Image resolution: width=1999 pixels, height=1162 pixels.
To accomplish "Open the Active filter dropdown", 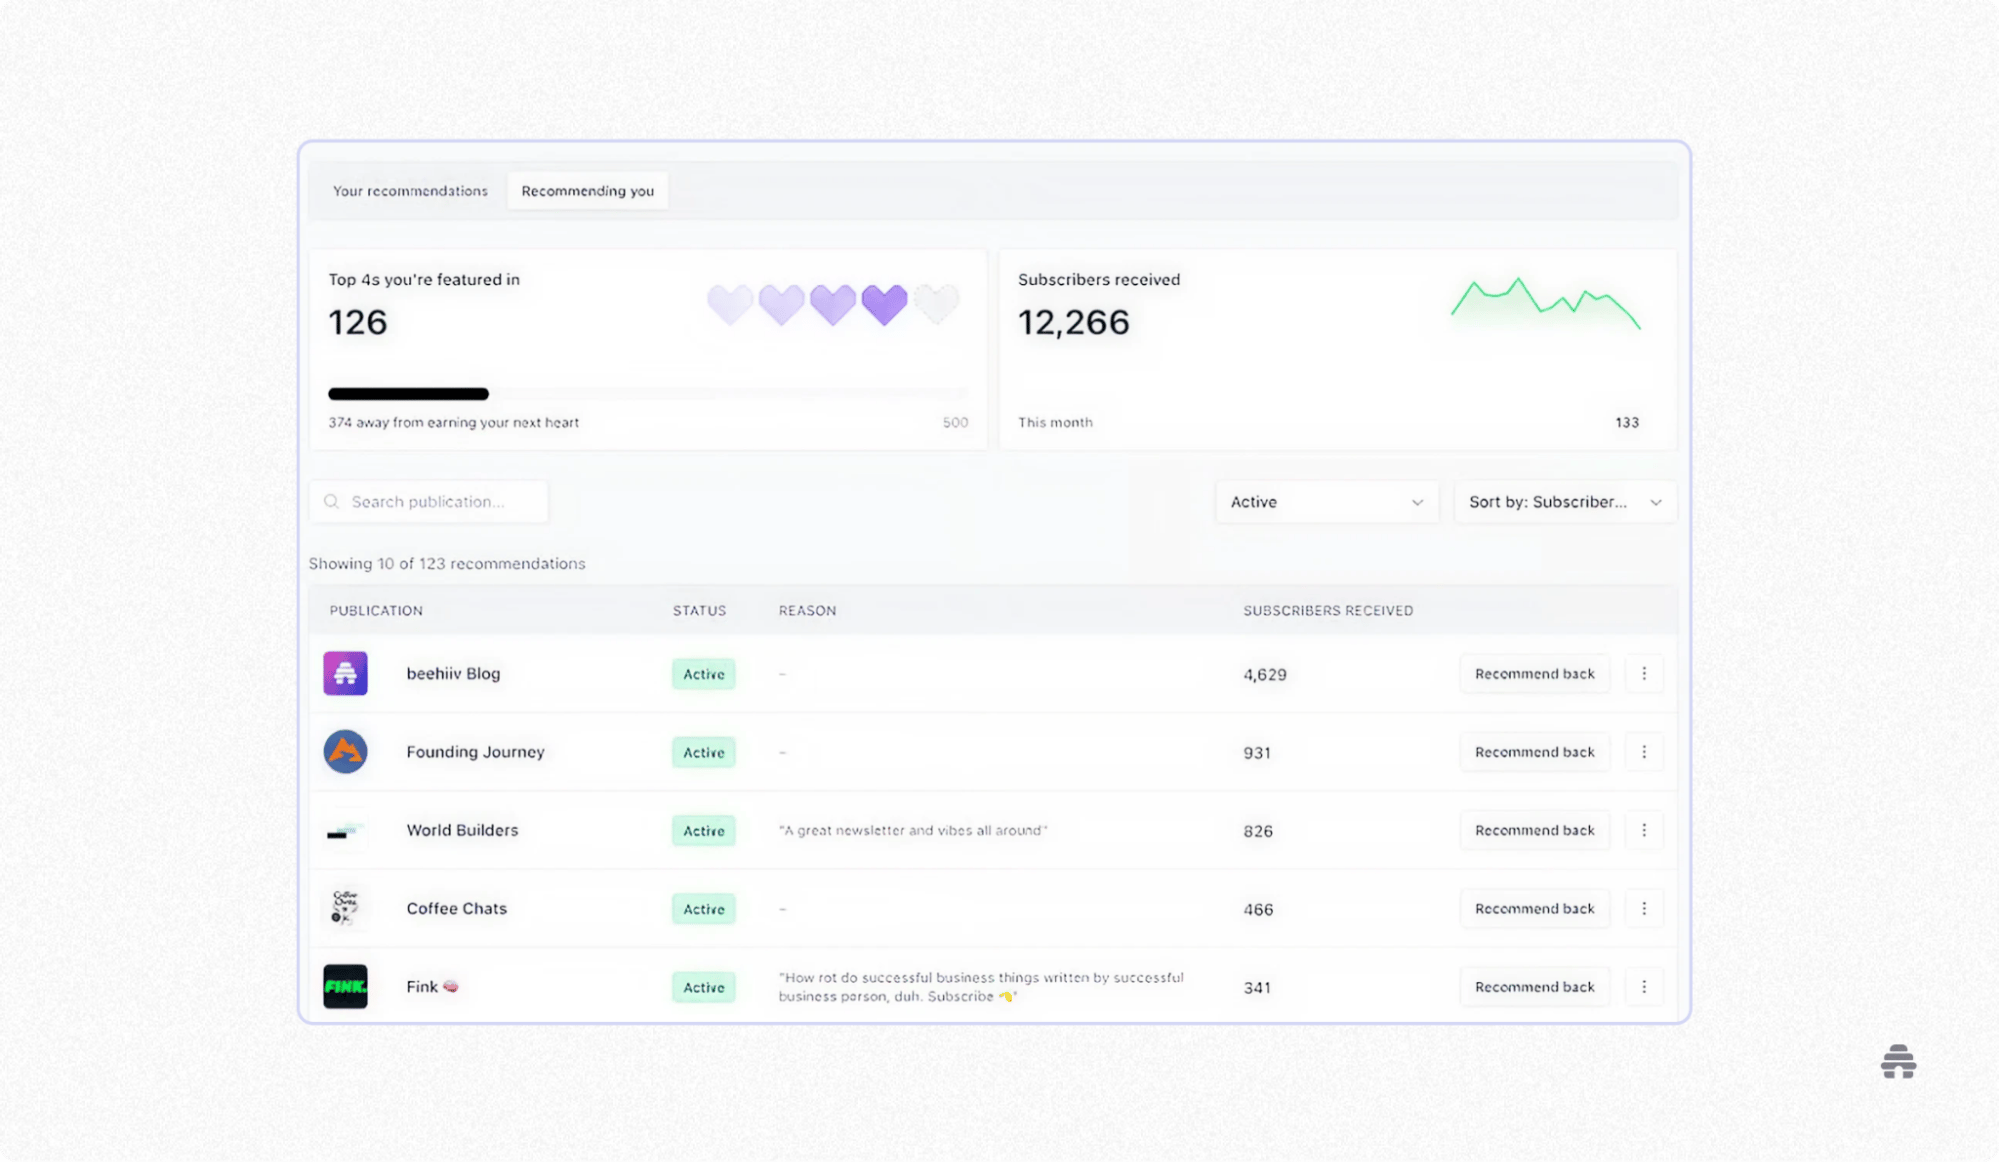I will [1326, 501].
